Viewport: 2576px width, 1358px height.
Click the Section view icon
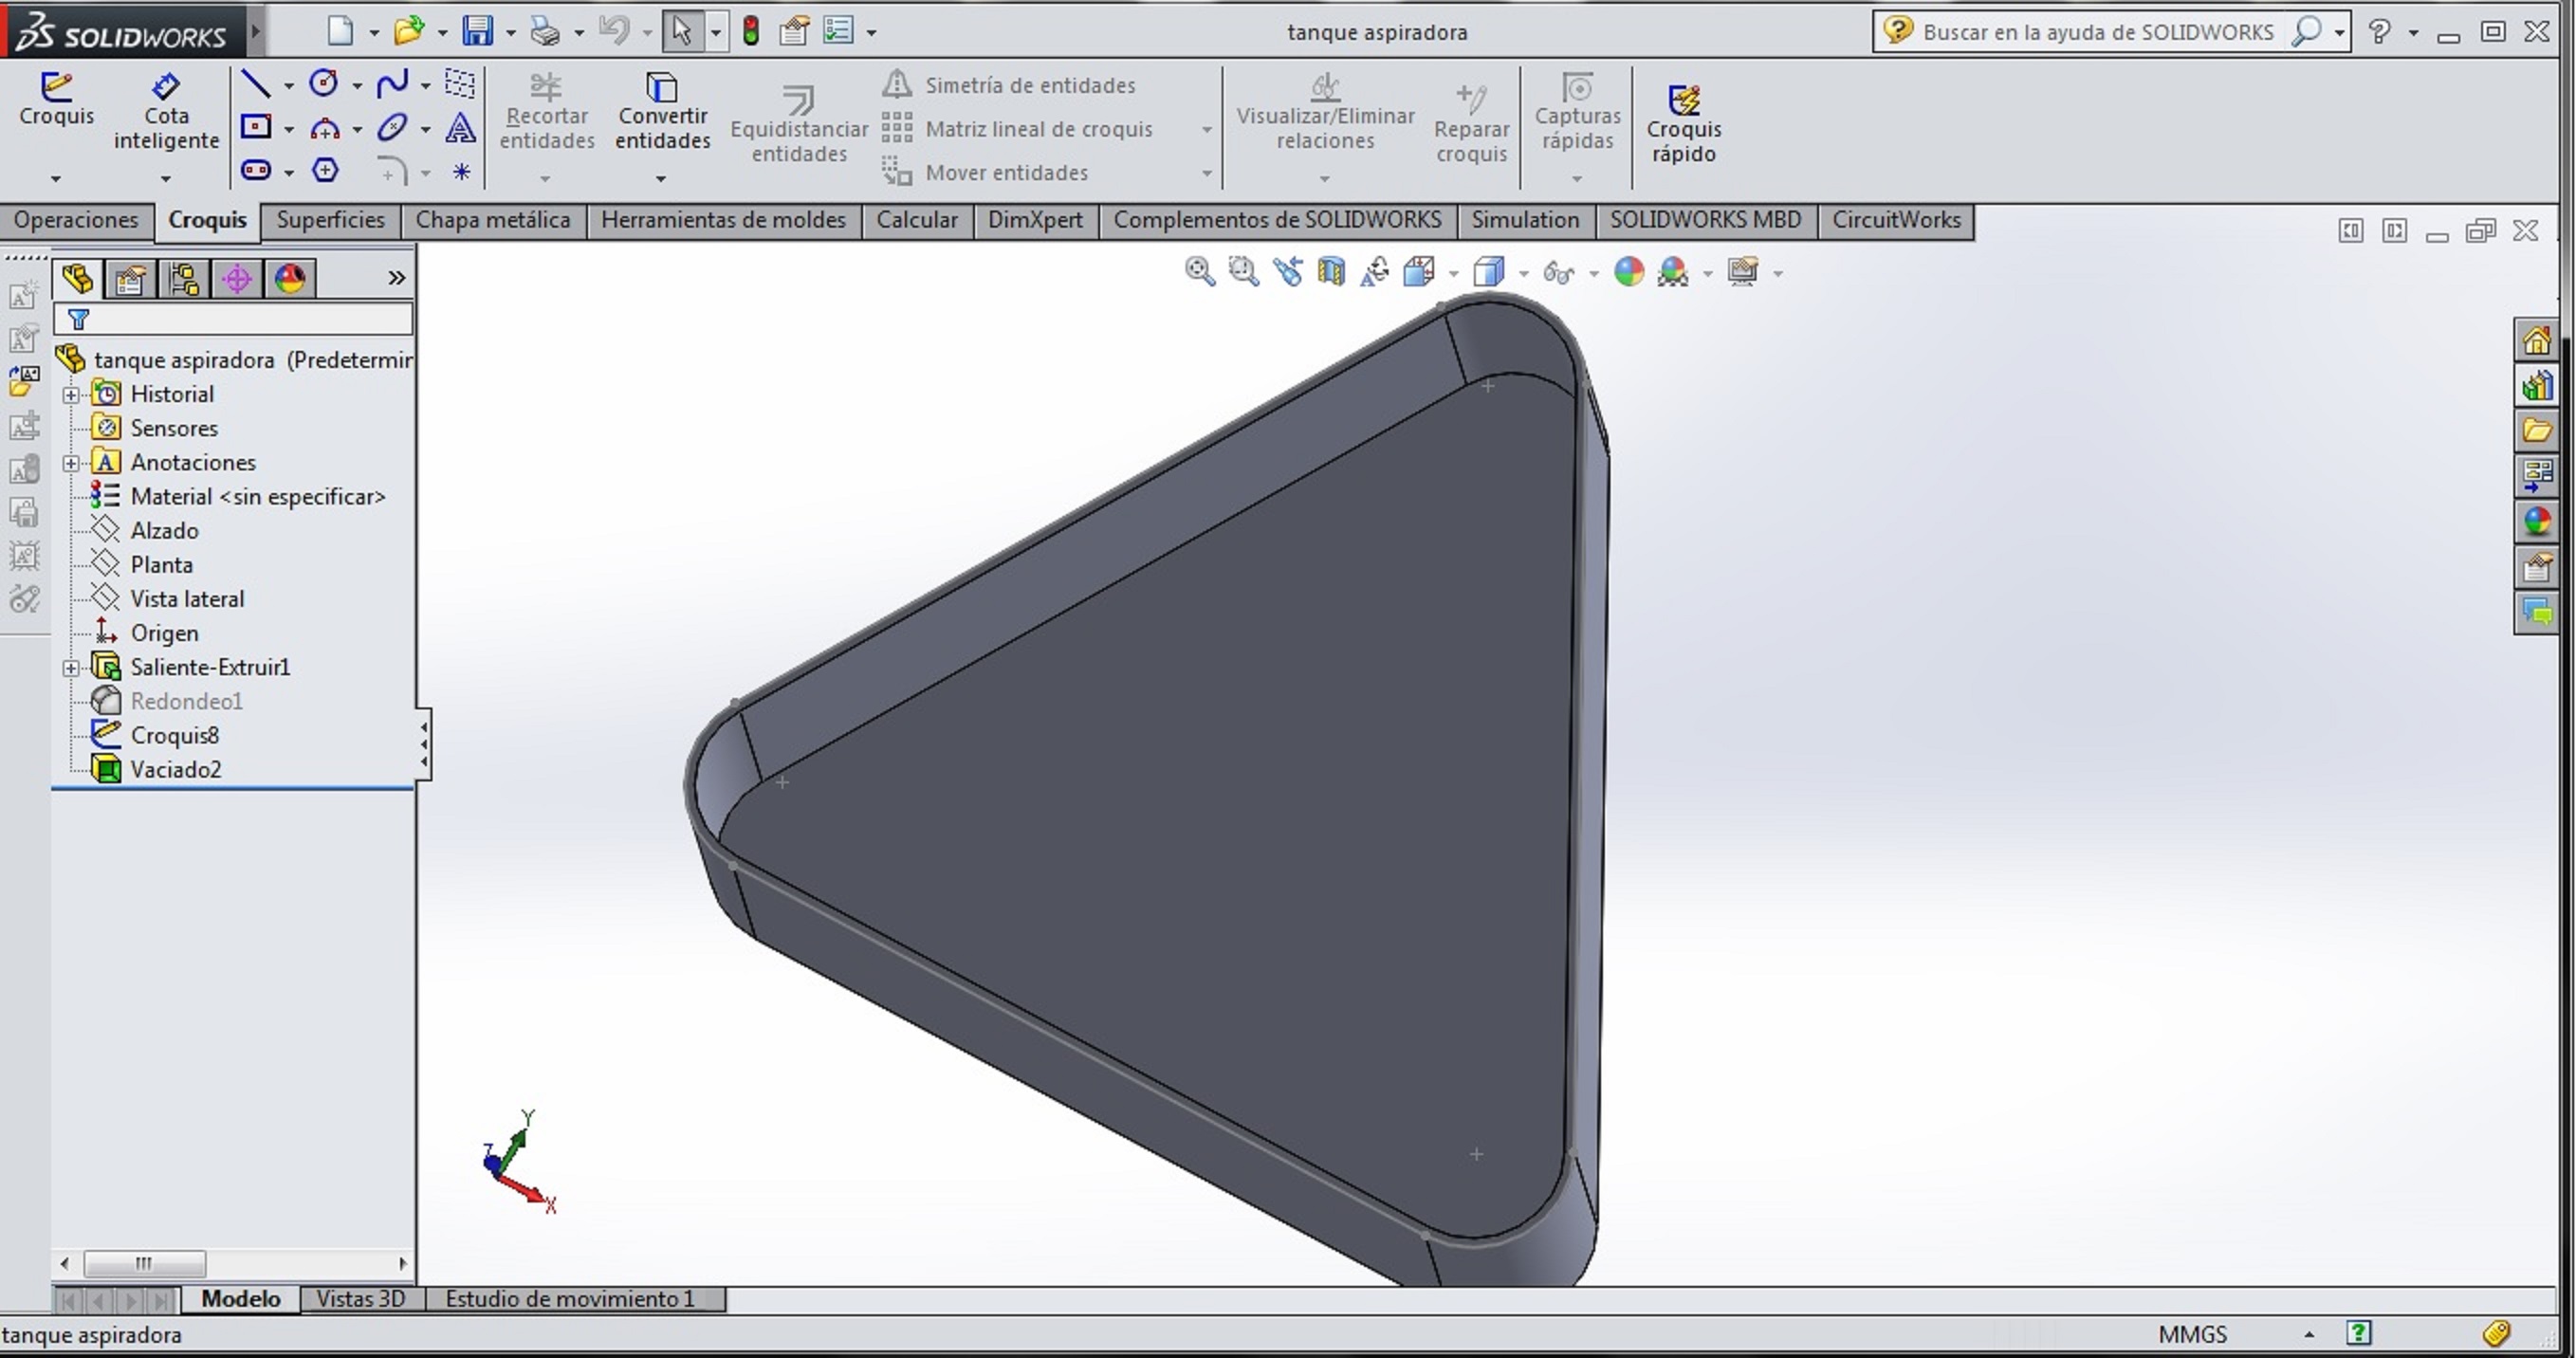coord(1331,272)
